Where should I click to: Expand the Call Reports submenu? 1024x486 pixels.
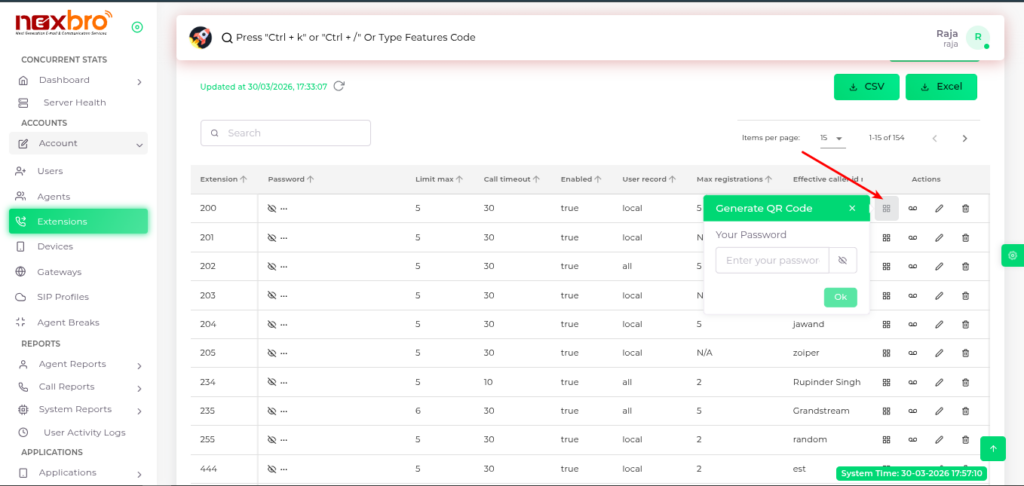point(139,387)
